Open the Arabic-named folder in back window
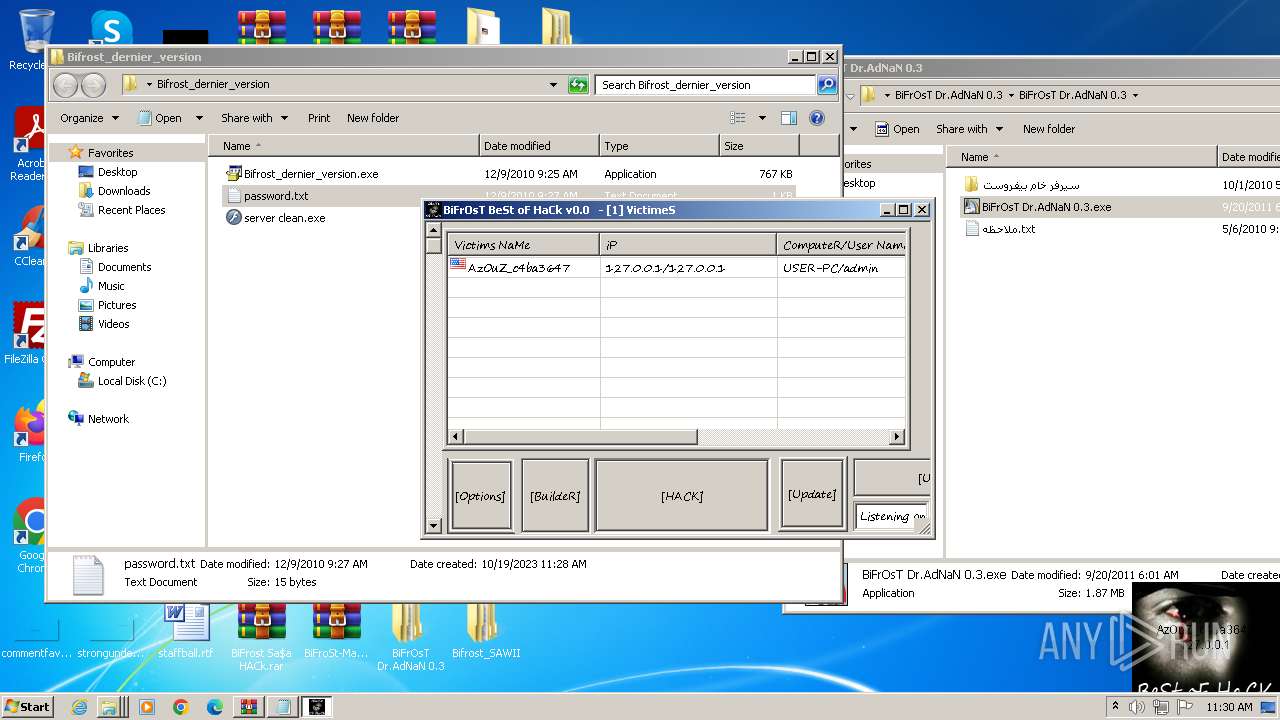This screenshot has width=1280, height=720. tap(1022, 185)
